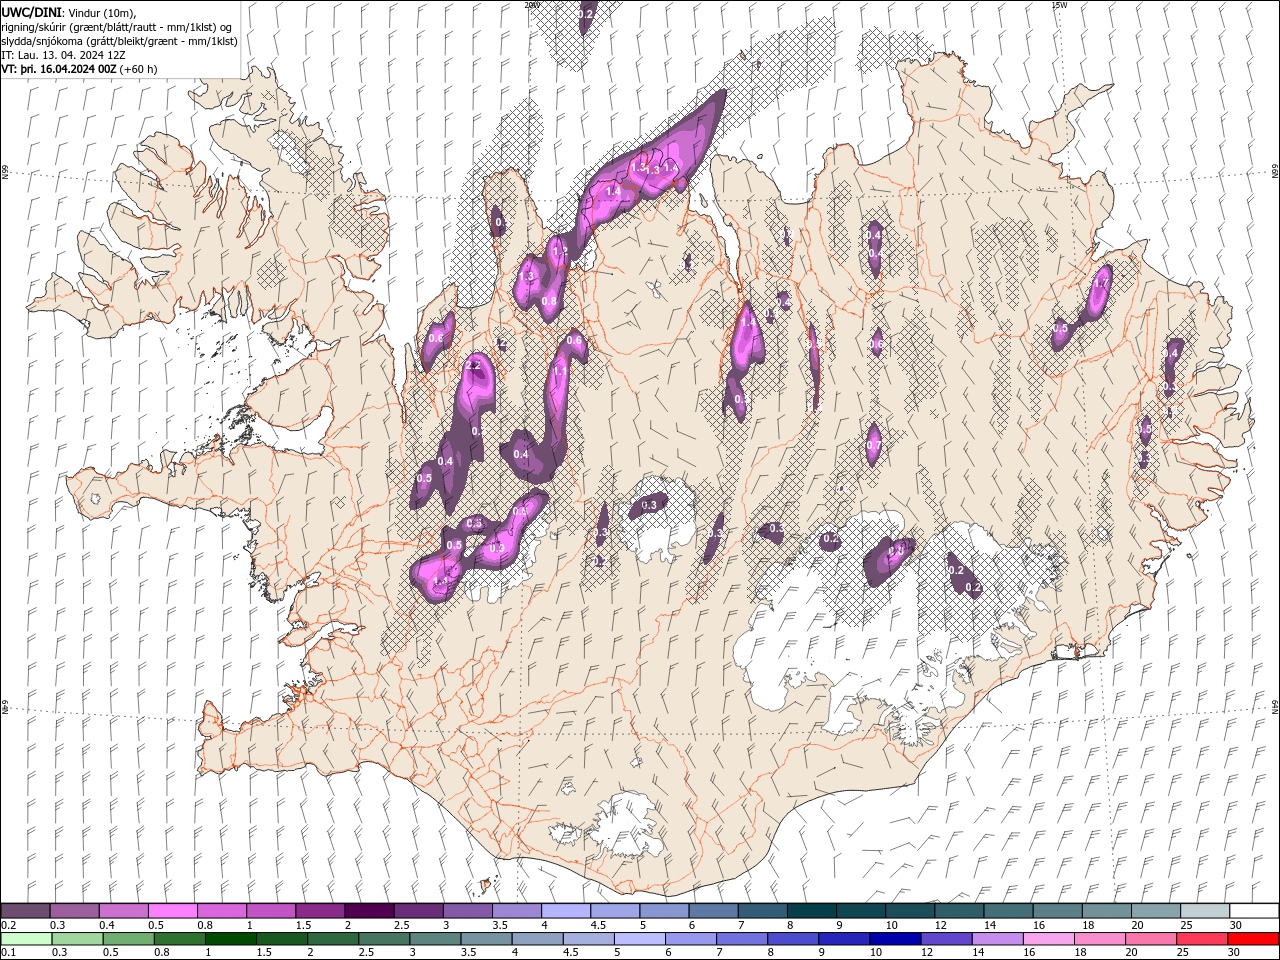Click the 'VT: þri. 16.04.2024 00Z' valid time

click(58, 69)
